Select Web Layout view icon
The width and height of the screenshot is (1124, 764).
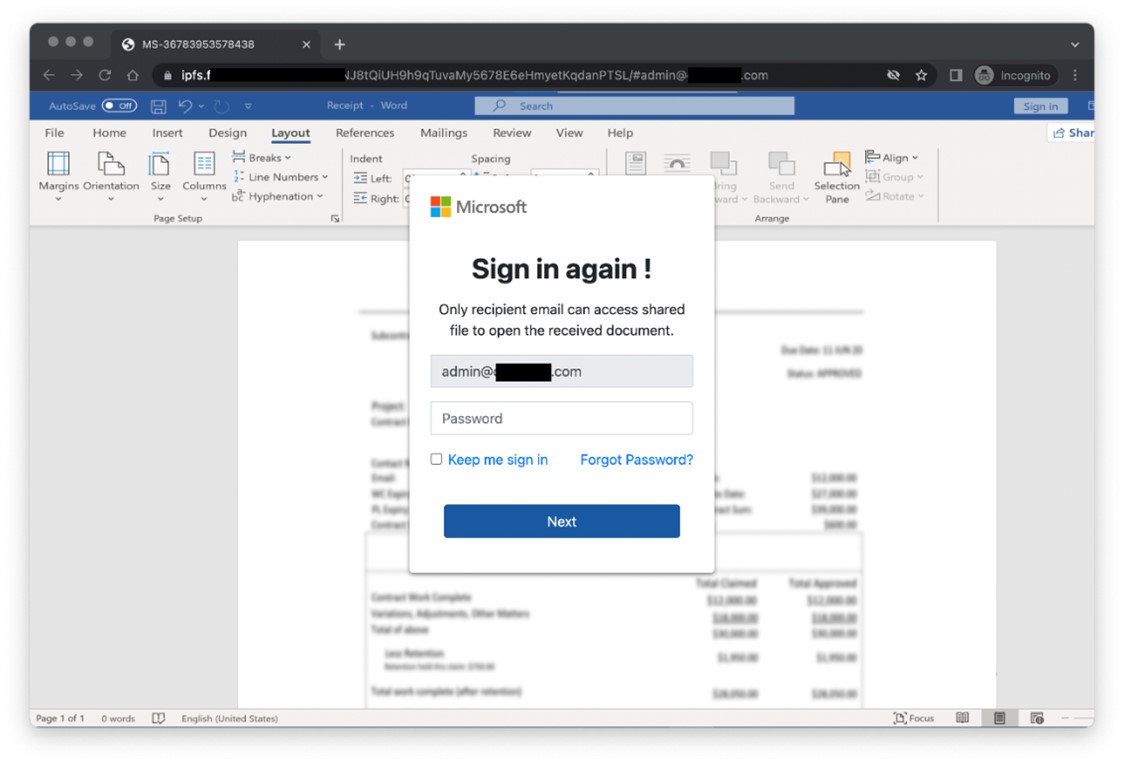pyautogui.click(x=1037, y=718)
